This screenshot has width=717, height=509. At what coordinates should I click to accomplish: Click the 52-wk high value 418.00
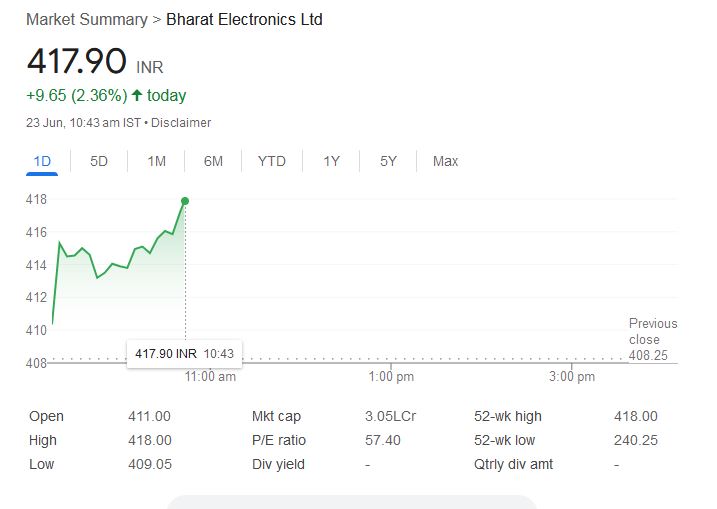point(635,416)
